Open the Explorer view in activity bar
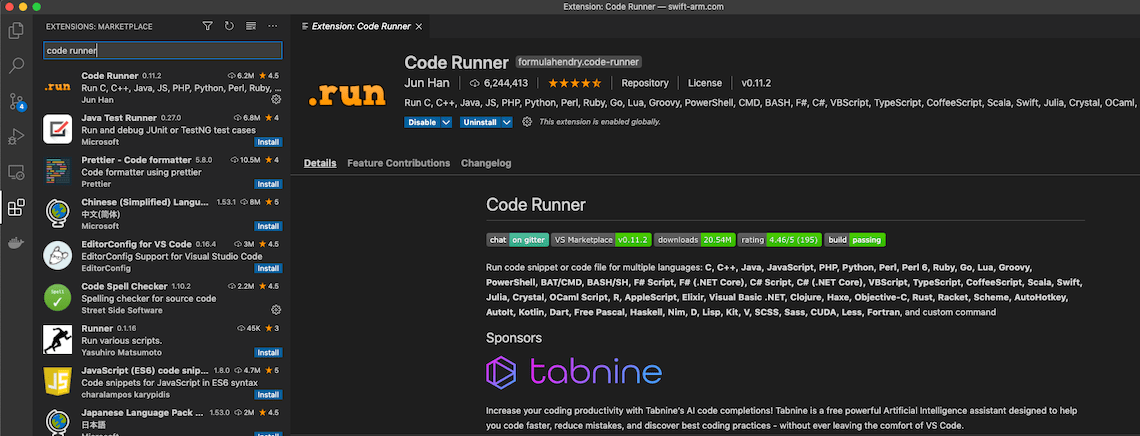1140x436 pixels. click(16, 31)
